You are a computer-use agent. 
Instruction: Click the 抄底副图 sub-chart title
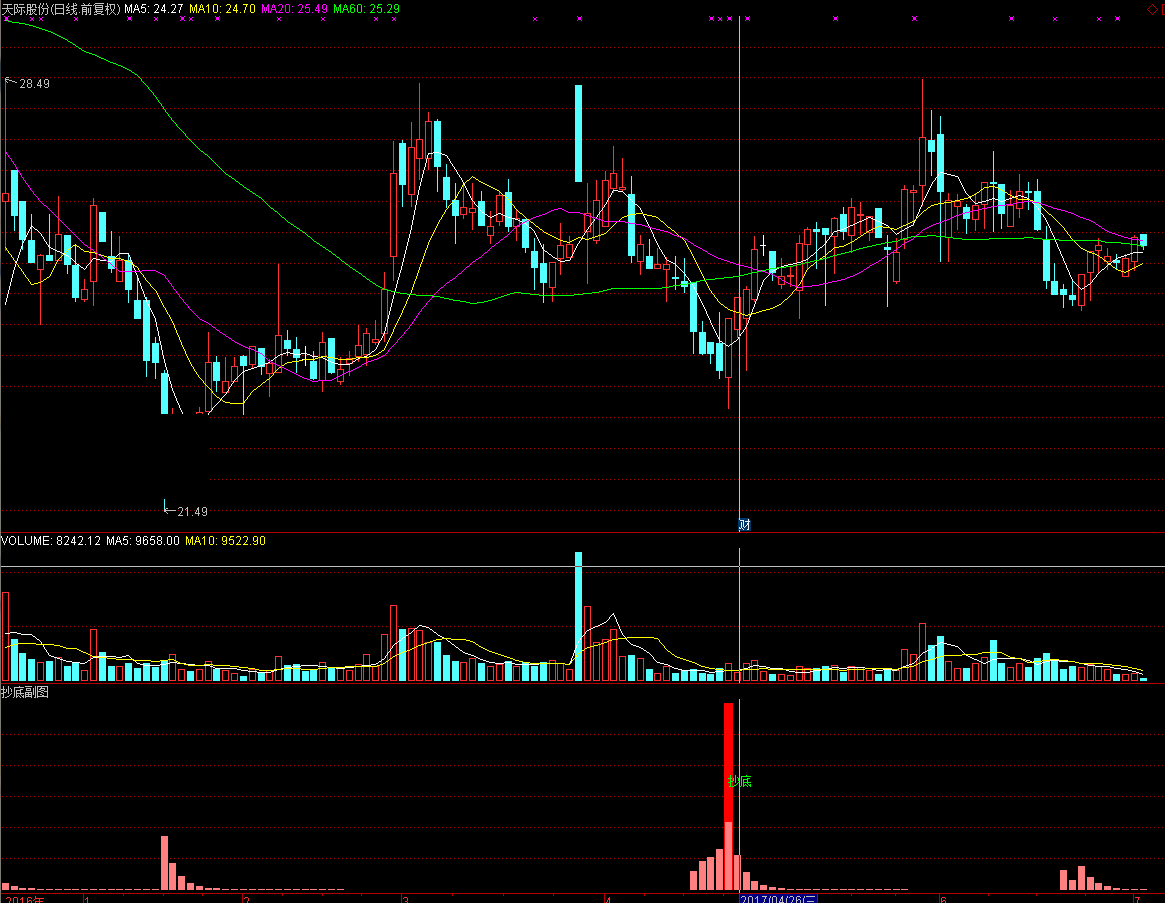pyautogui.click(x=25, y=692)
